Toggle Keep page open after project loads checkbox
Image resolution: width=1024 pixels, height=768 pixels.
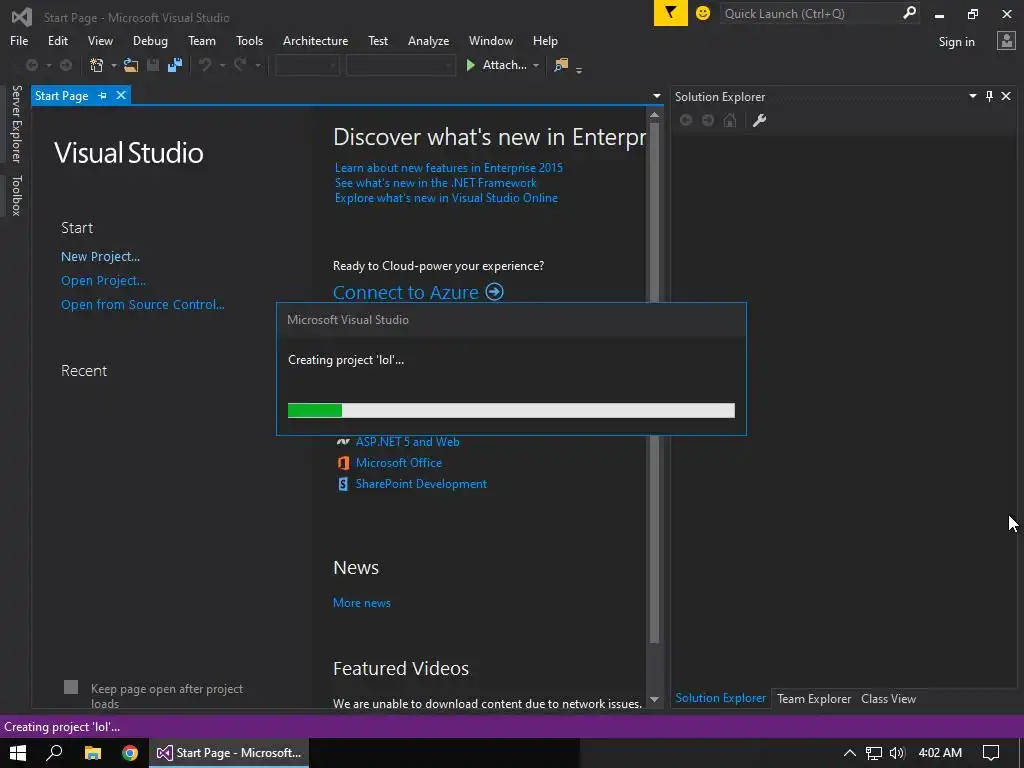click(x=71, y=687)
